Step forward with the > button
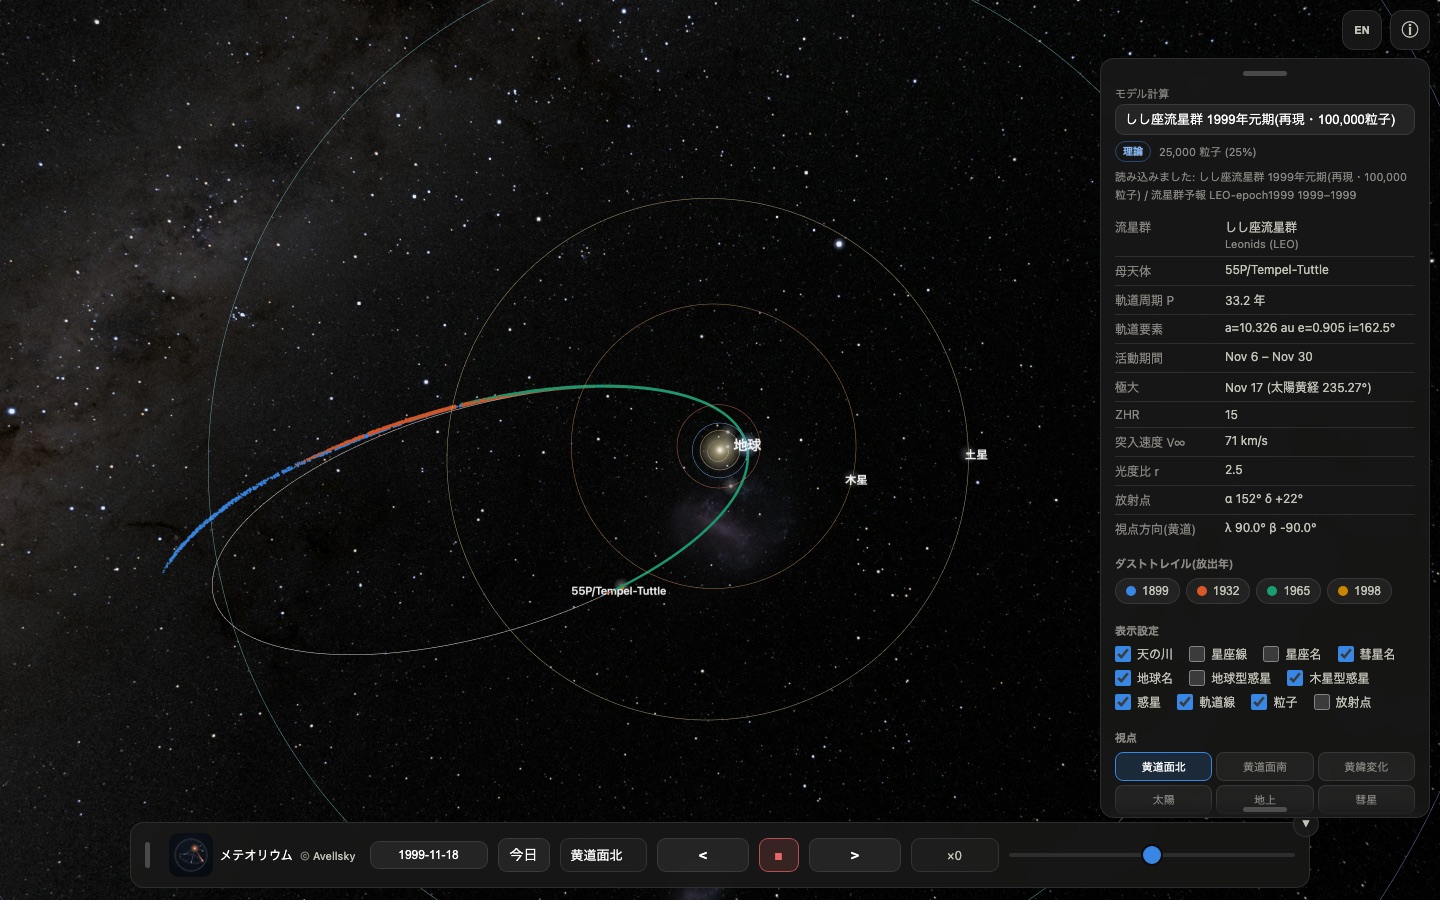Viewport: 1440px width, 900px height. (x=854, y=855)
